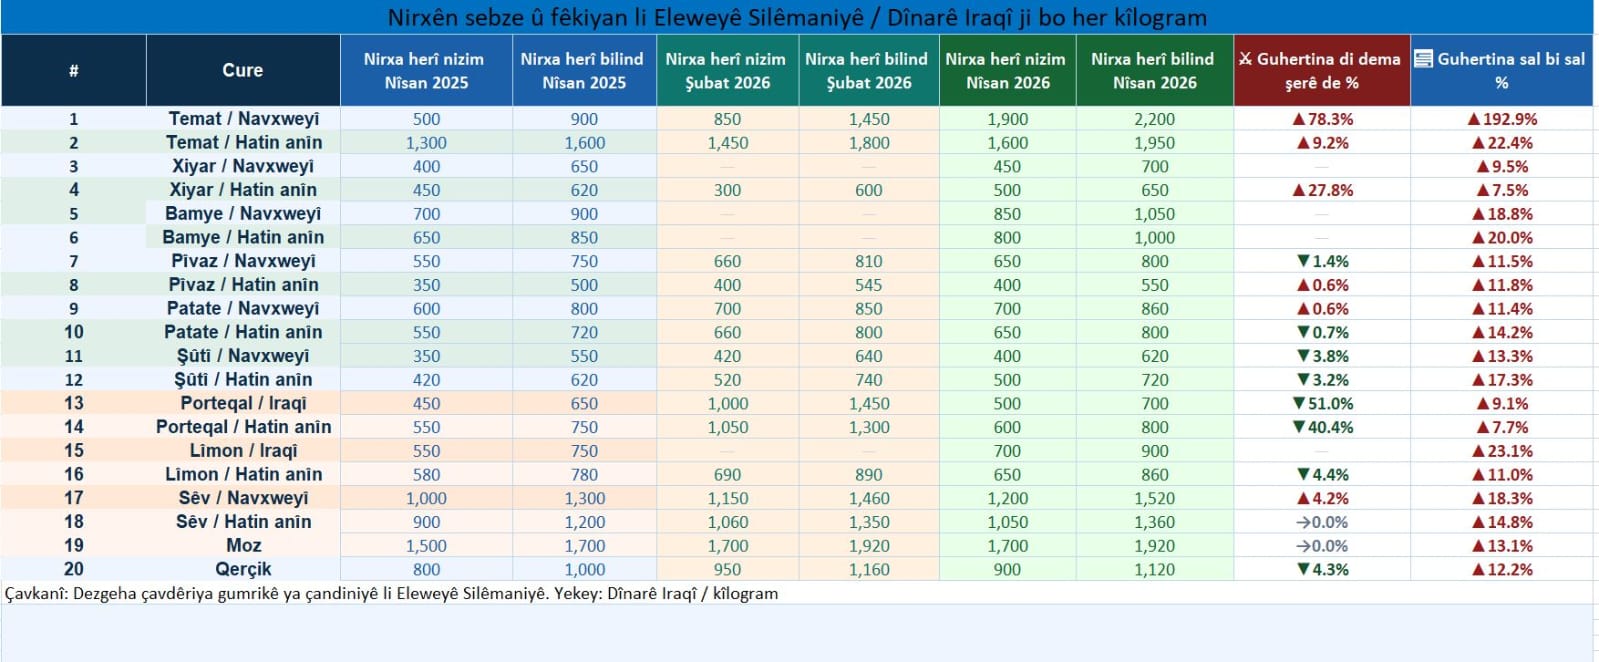
Task: Select the # column header cell
Action: [x=74, y=70]
